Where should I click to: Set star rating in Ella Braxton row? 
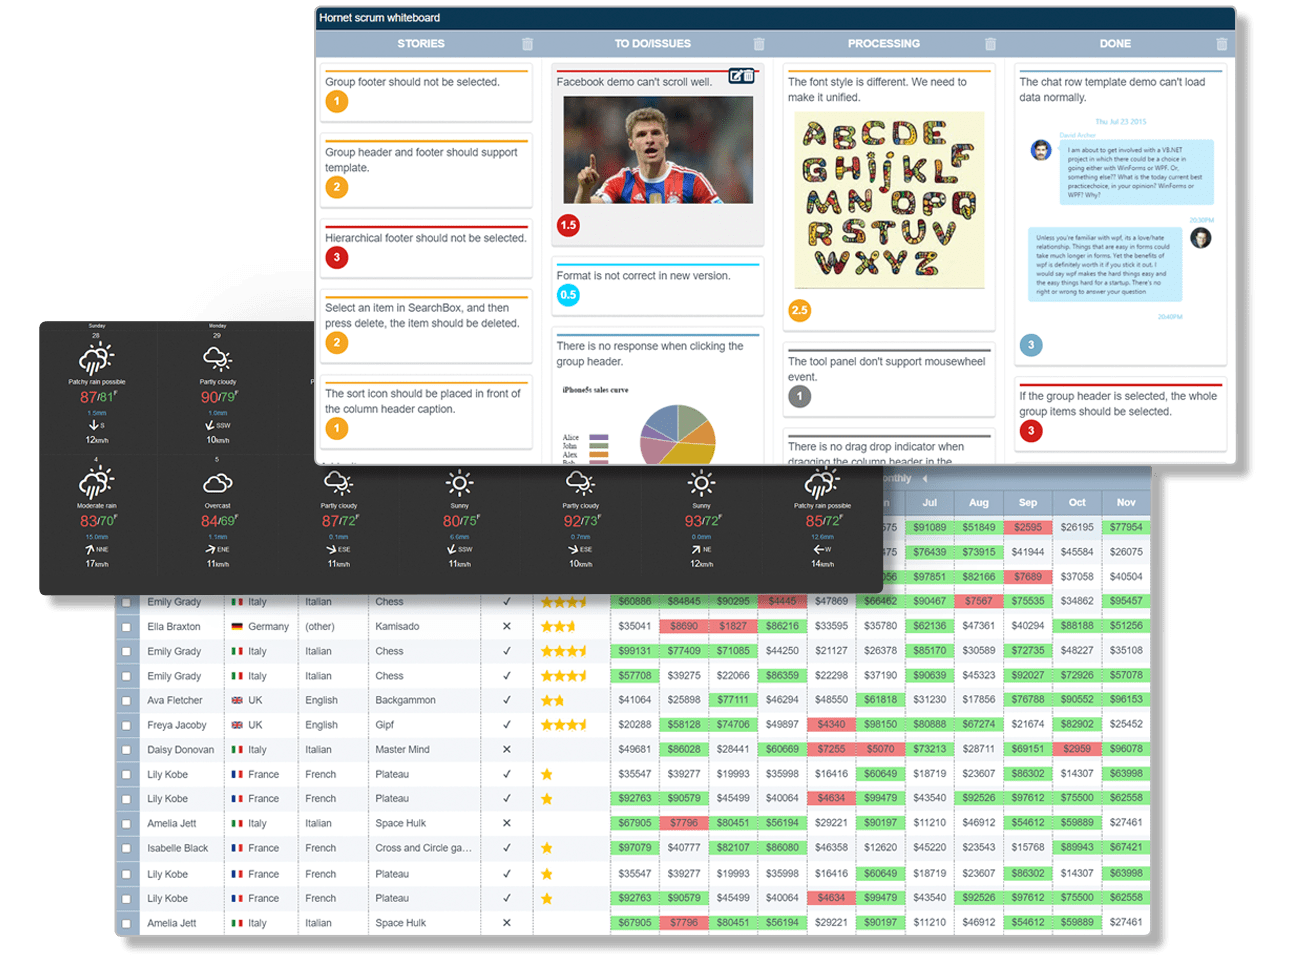point(558,627)
